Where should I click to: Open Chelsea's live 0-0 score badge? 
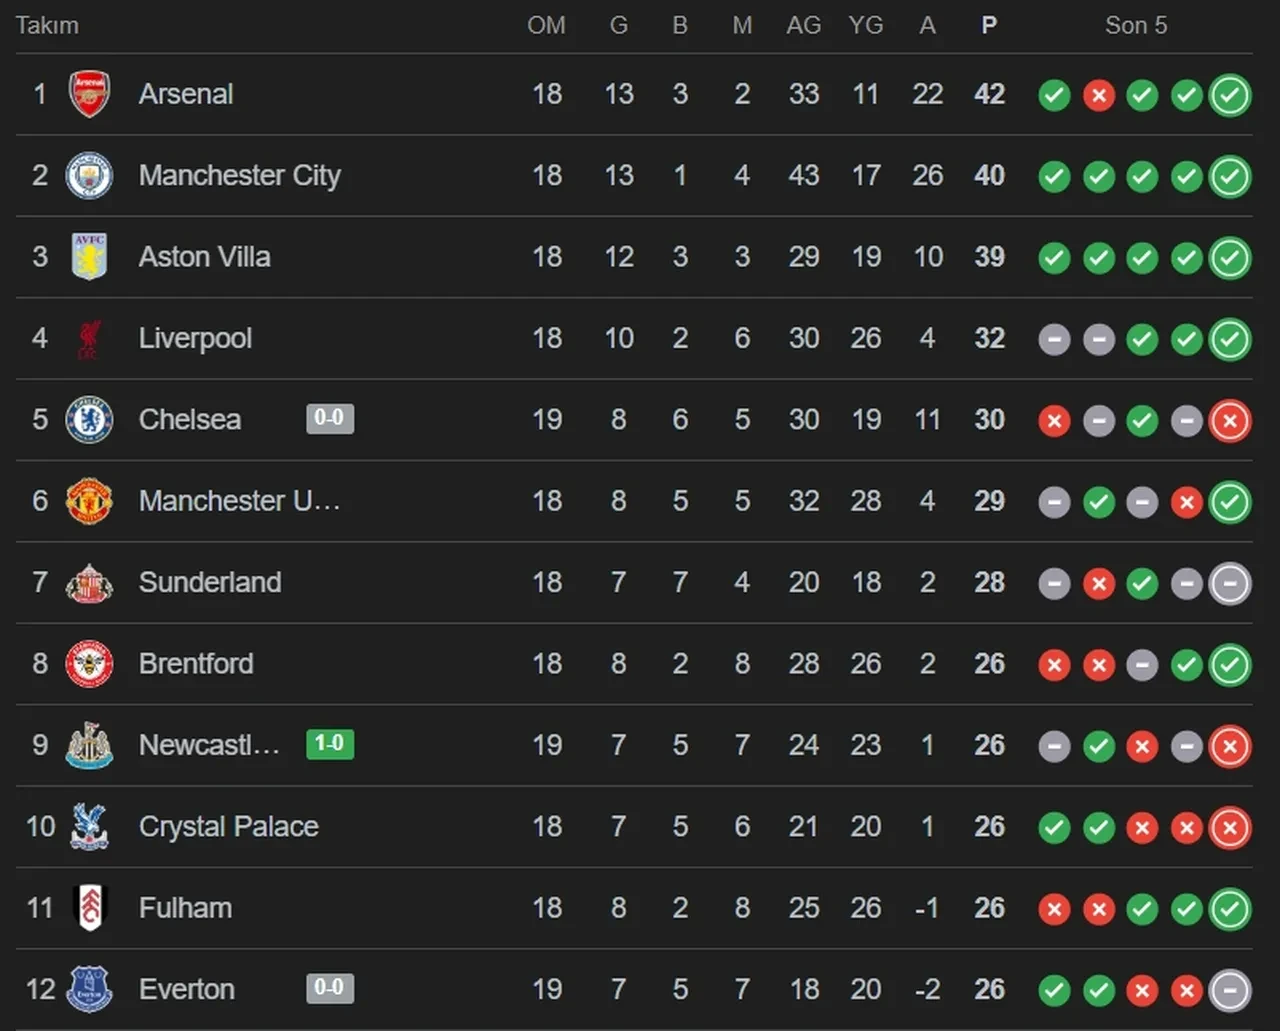pos(330,418)
